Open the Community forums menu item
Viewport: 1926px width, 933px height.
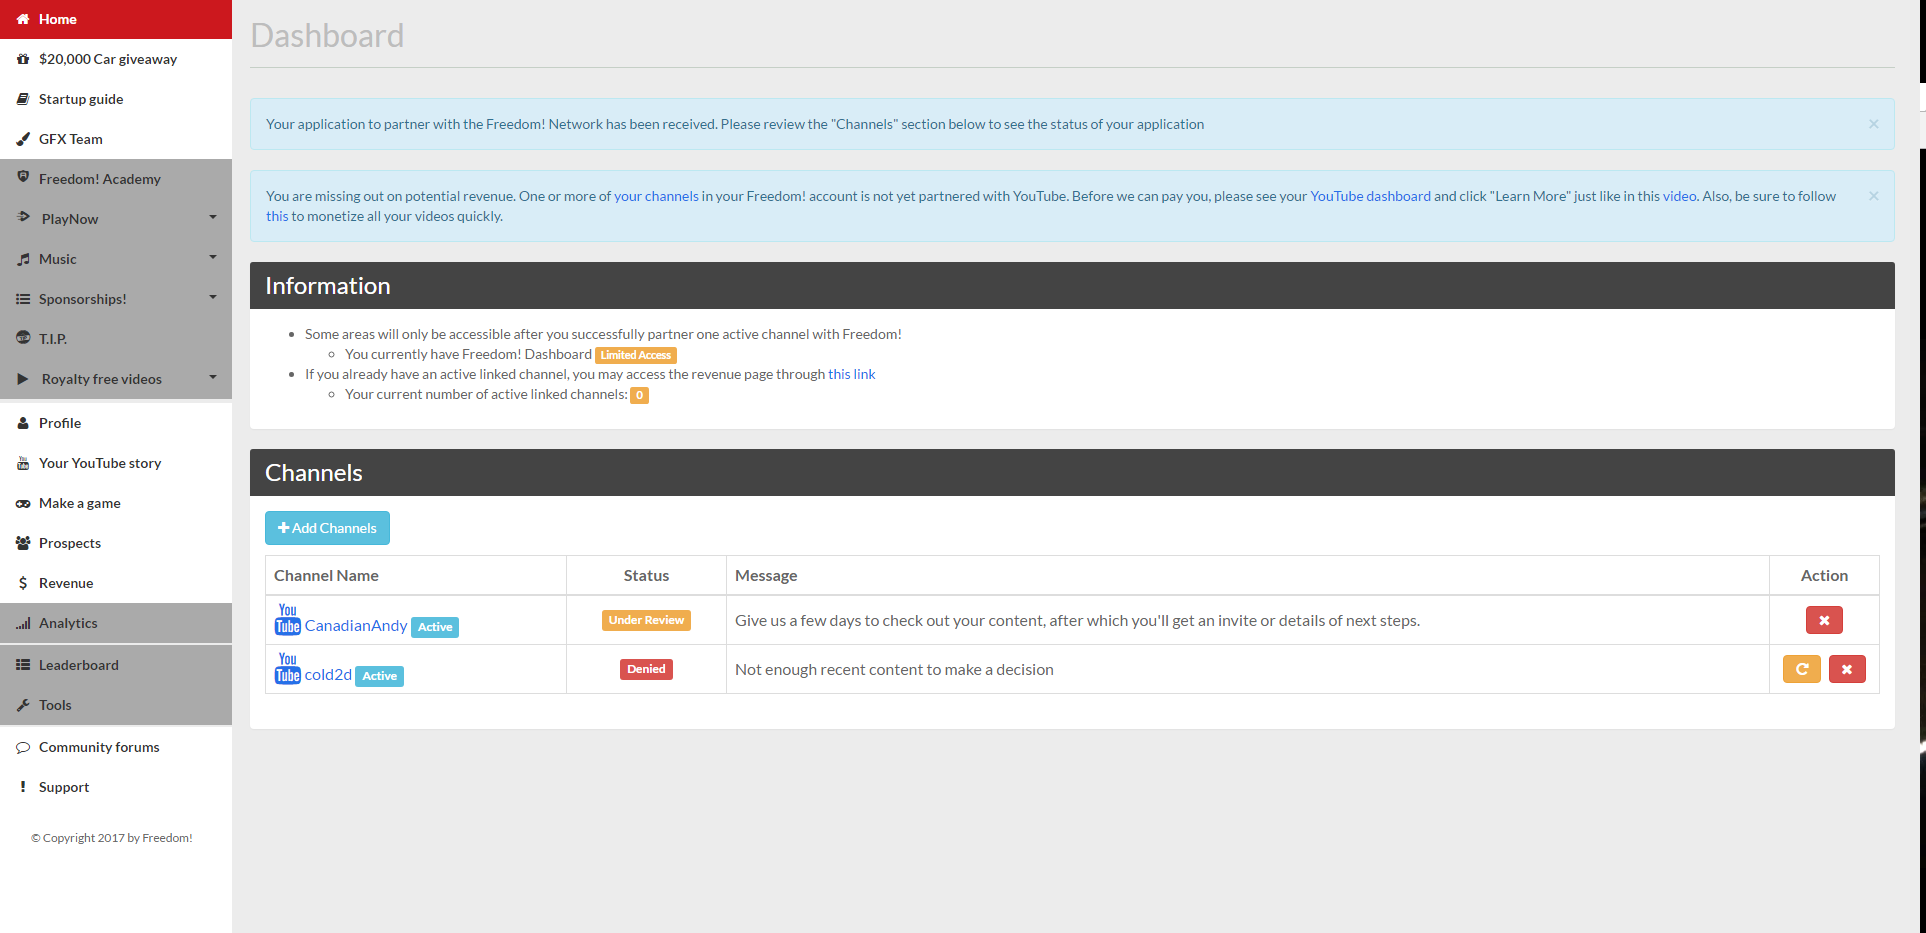[116, 747]
